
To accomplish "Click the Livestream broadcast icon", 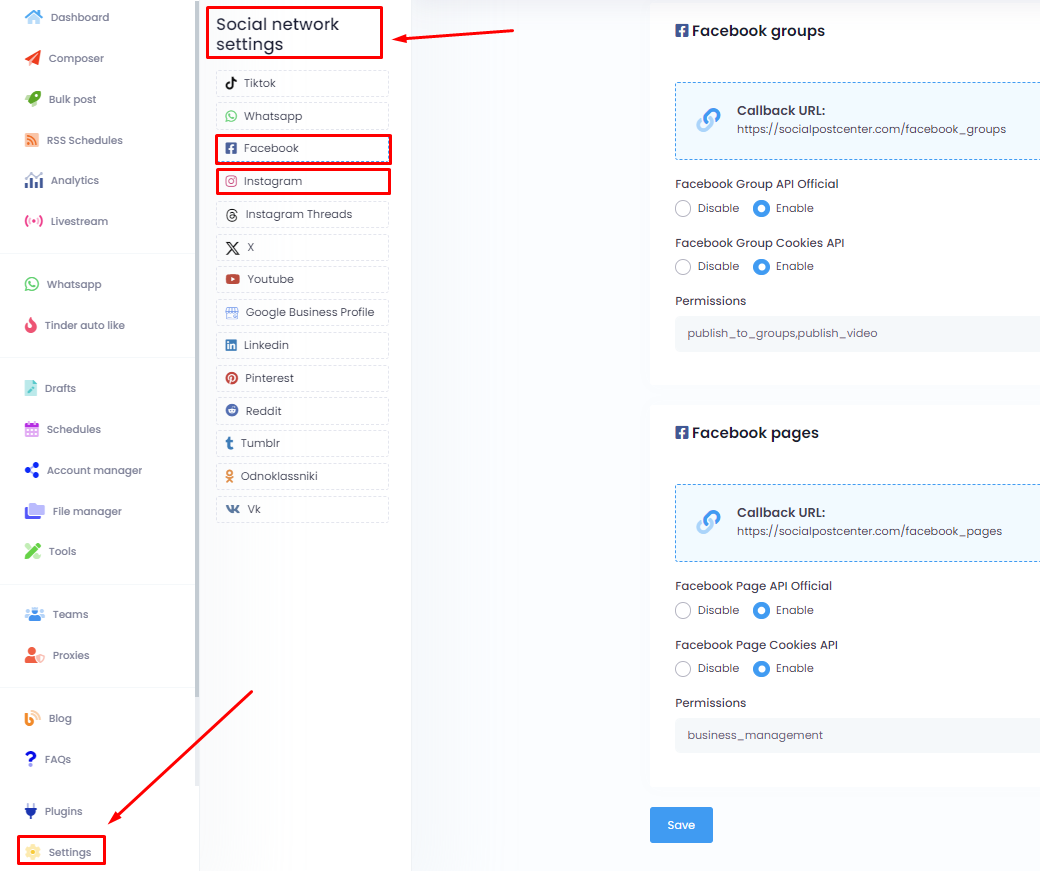I will (x=33, y=221).
